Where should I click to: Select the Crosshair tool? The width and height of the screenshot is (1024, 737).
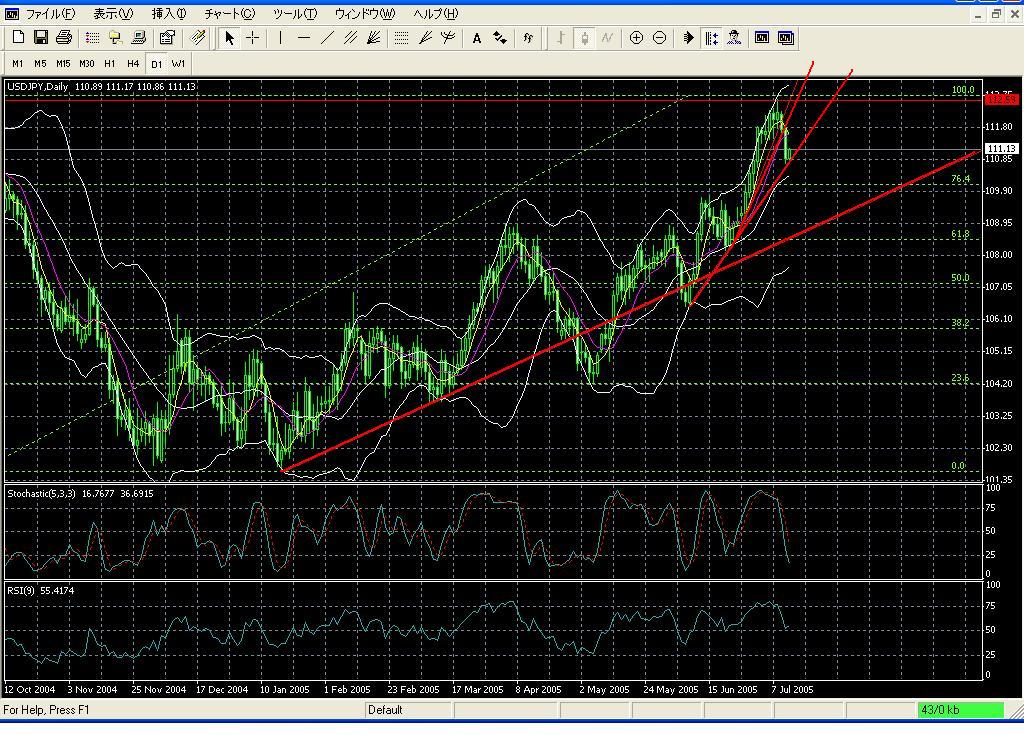tap(252, 38)
